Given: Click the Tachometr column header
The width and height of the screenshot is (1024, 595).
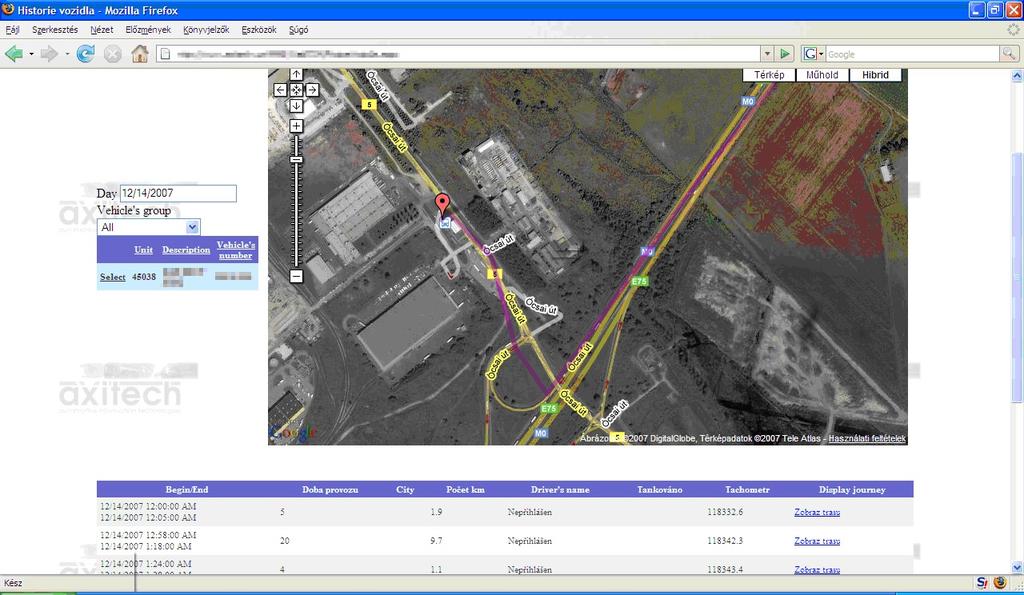Looking at the screenshot, I should tap(747, 490).
